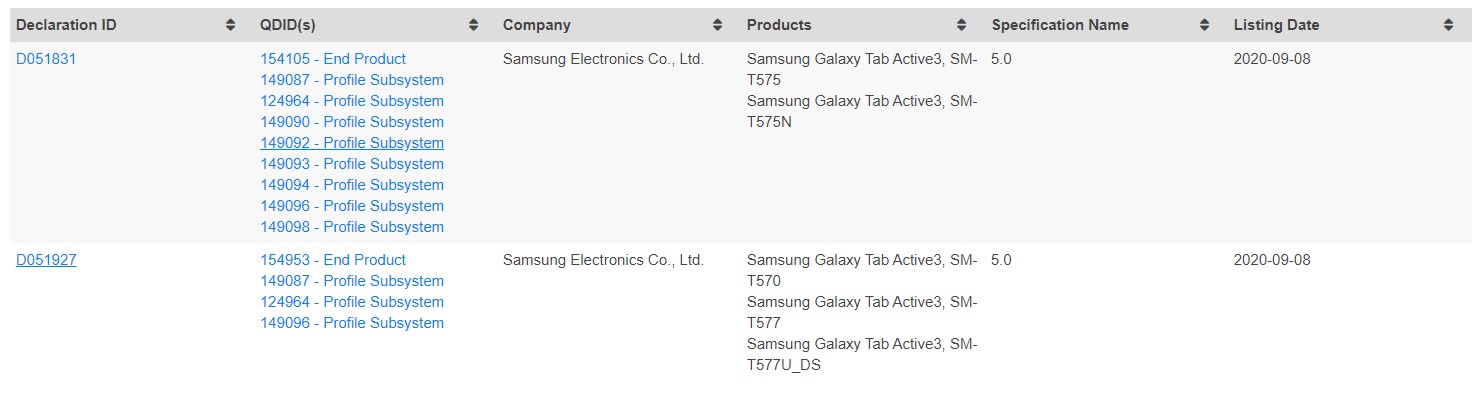1481x402 pixels.
Task: Sort by Company using its arrow icon
Action: tap(717, 25)
